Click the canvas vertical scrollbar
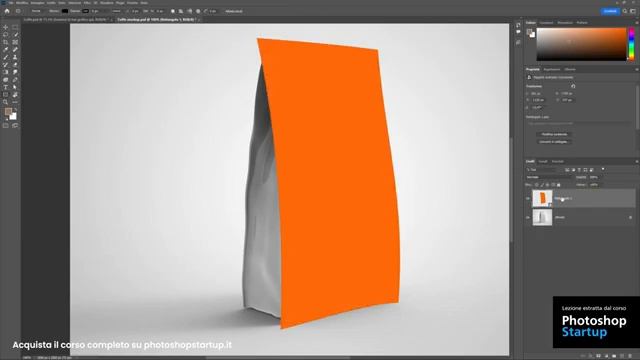 point(511,190)
